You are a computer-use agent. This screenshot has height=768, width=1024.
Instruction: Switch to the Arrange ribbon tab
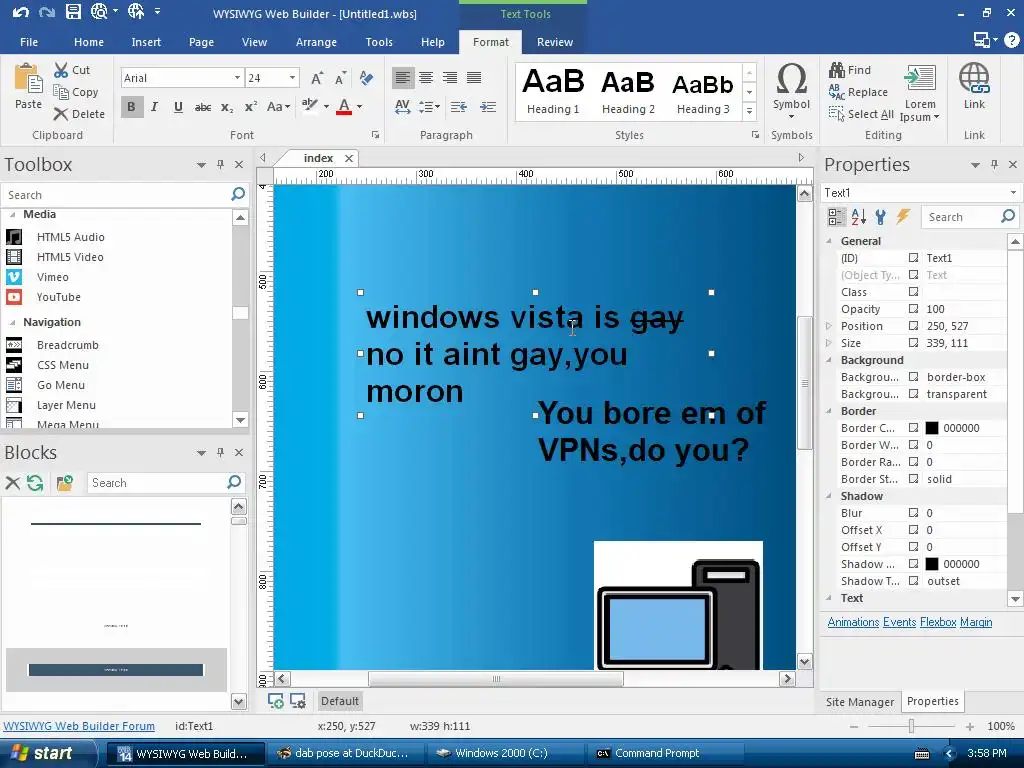click(x=316, y=42)
